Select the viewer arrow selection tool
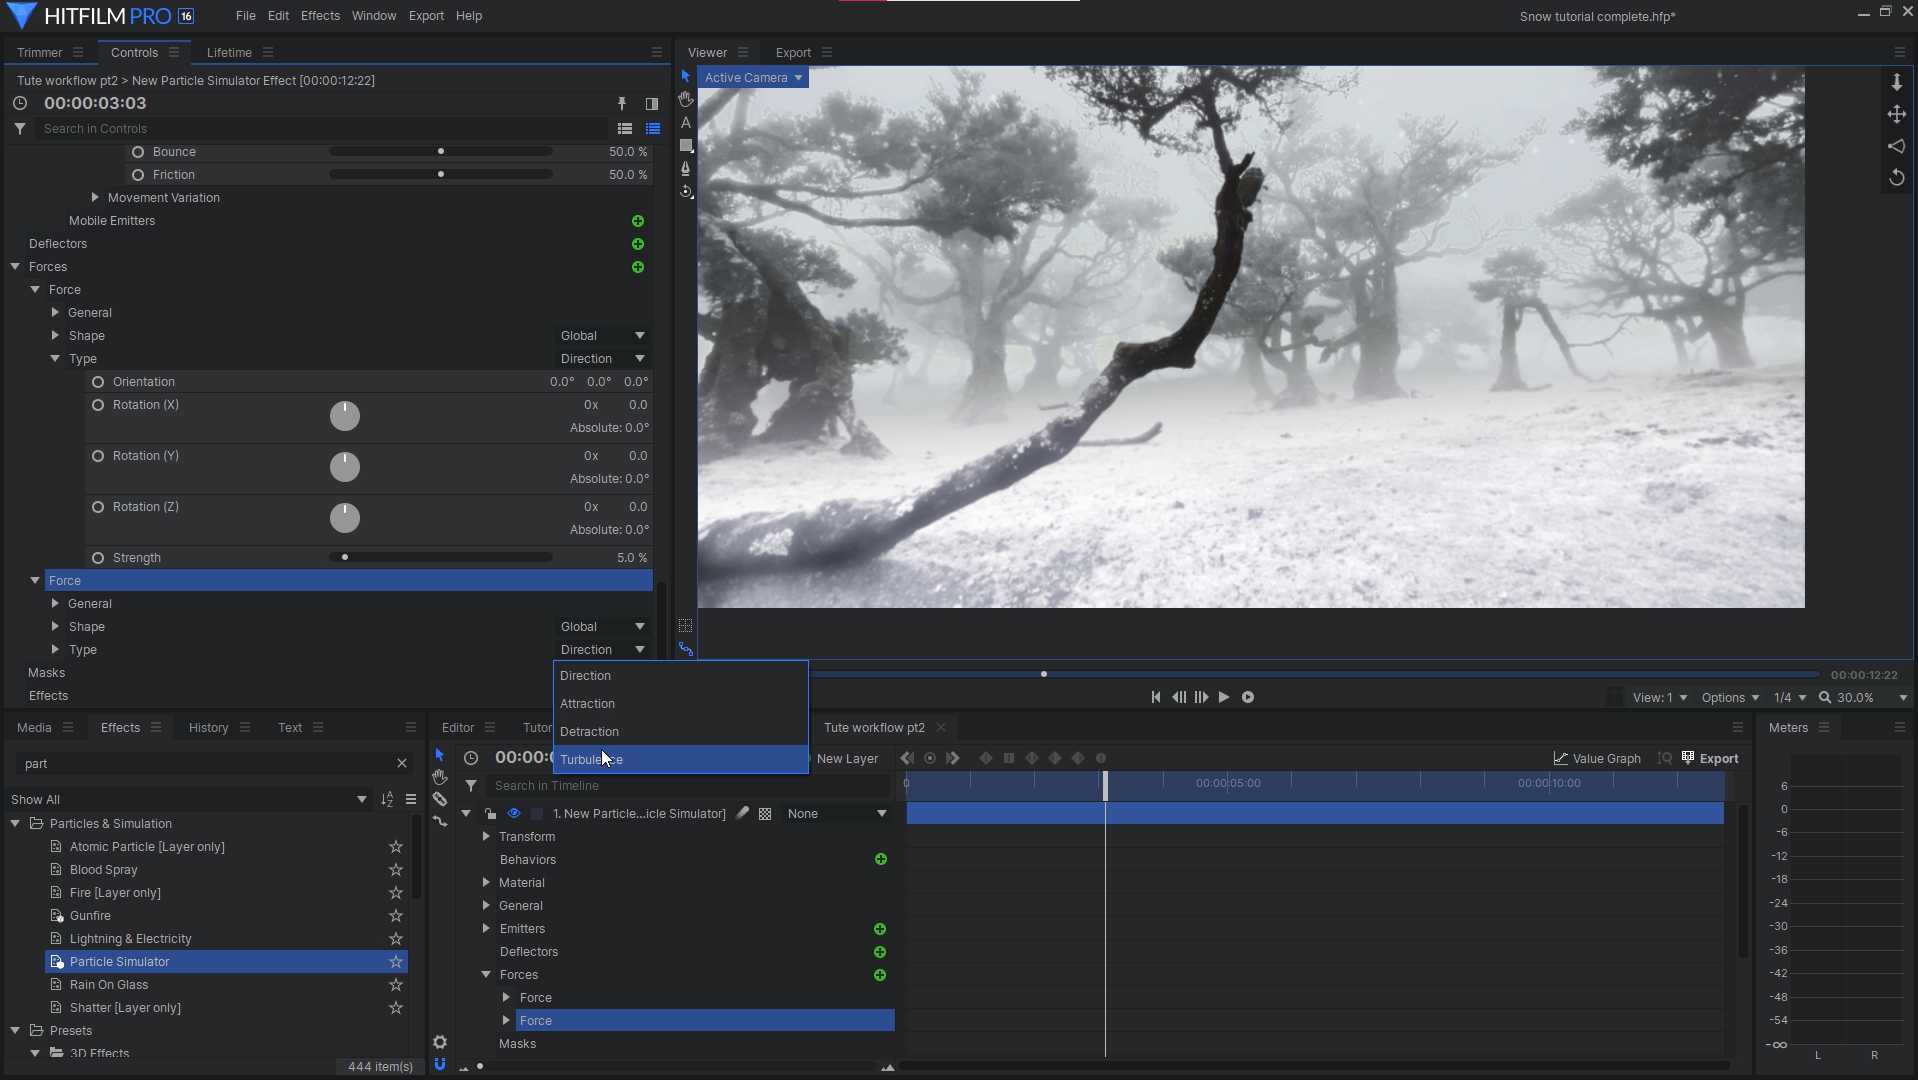Screen dimensions: 1918x1080 click(x=685, y=76)
